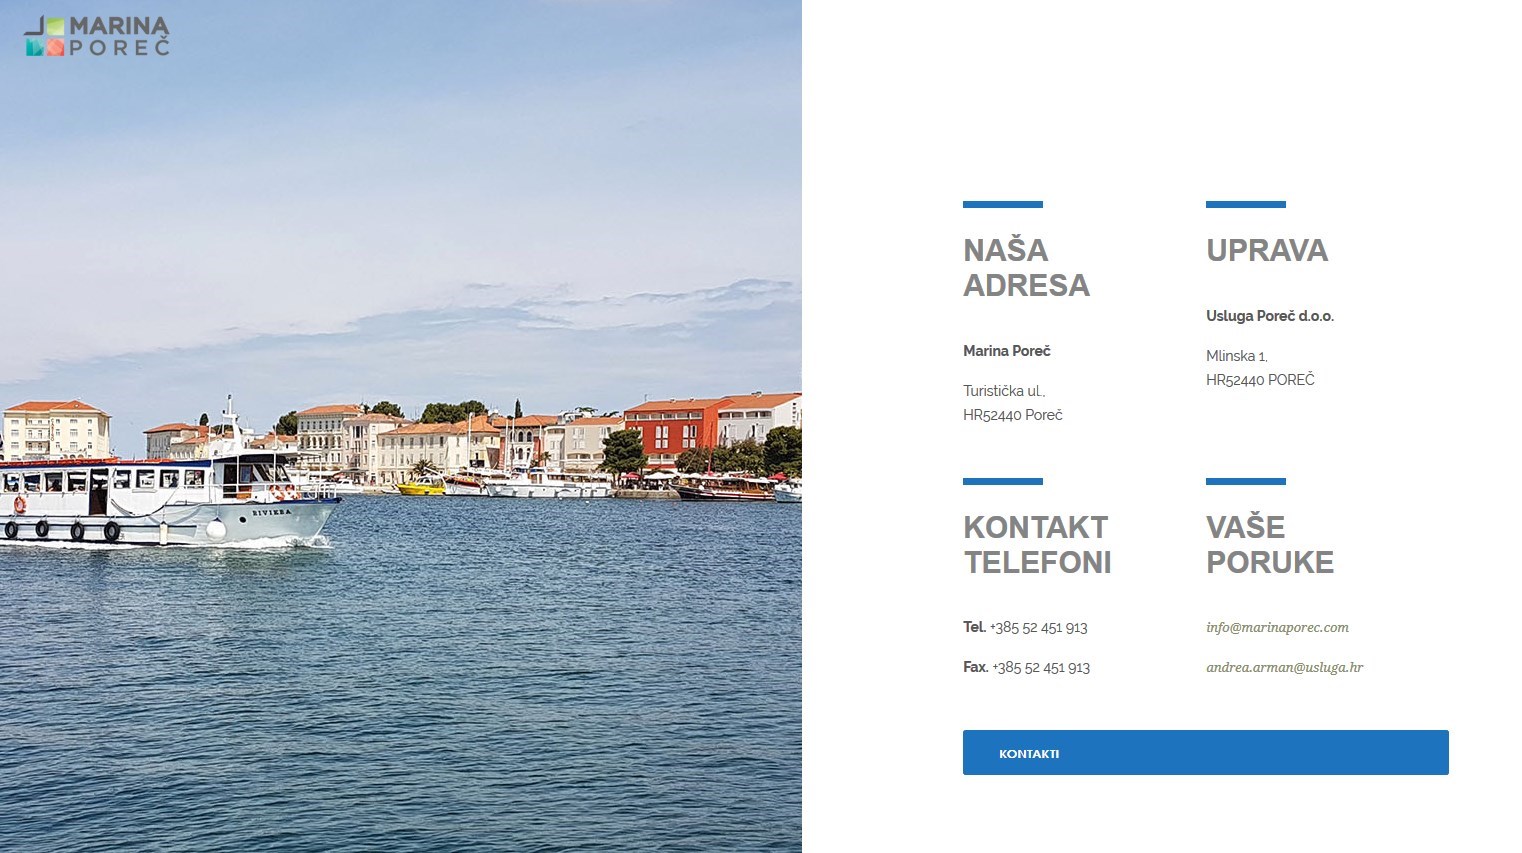
Task: Click the Marina Poreč bold address title
Action: click(1007, 351)
